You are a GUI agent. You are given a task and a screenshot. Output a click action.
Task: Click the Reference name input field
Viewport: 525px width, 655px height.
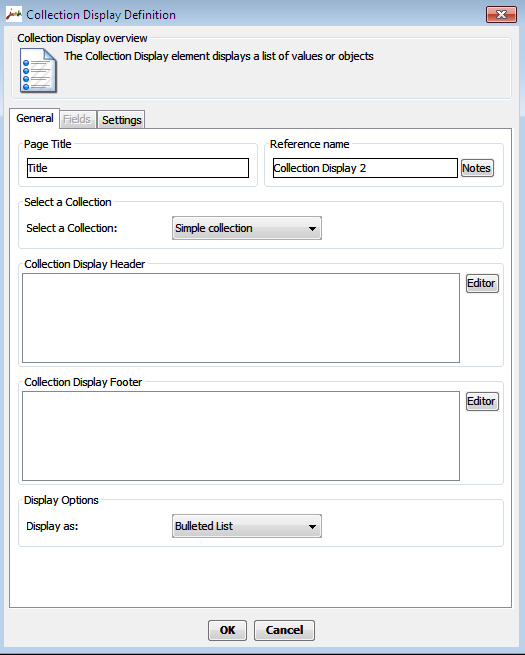365,168
